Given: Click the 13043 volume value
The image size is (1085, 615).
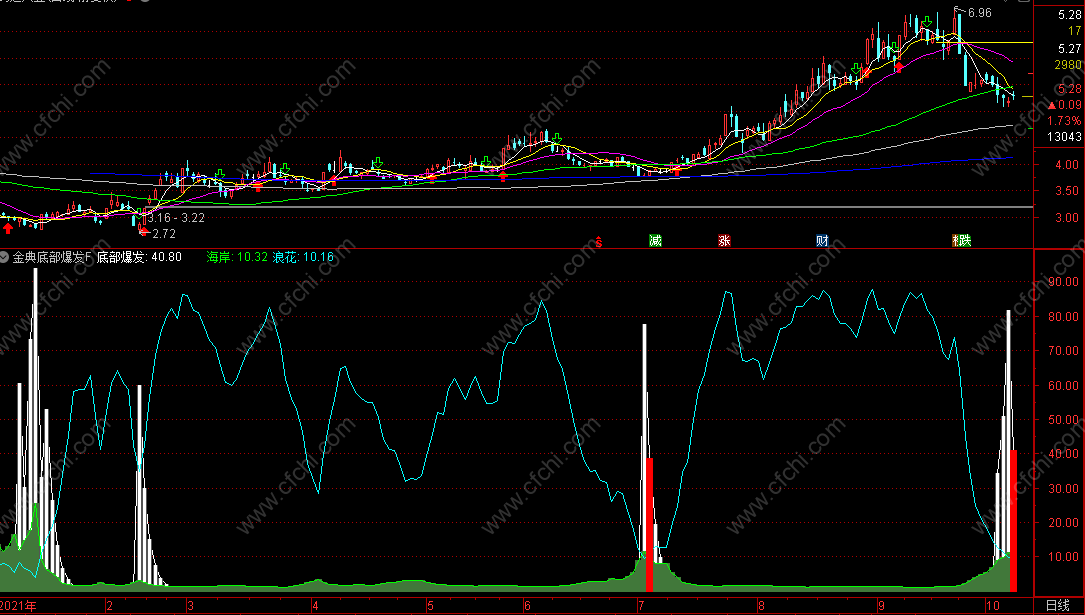Looking at the screenshot, I should pos(1064,137).
